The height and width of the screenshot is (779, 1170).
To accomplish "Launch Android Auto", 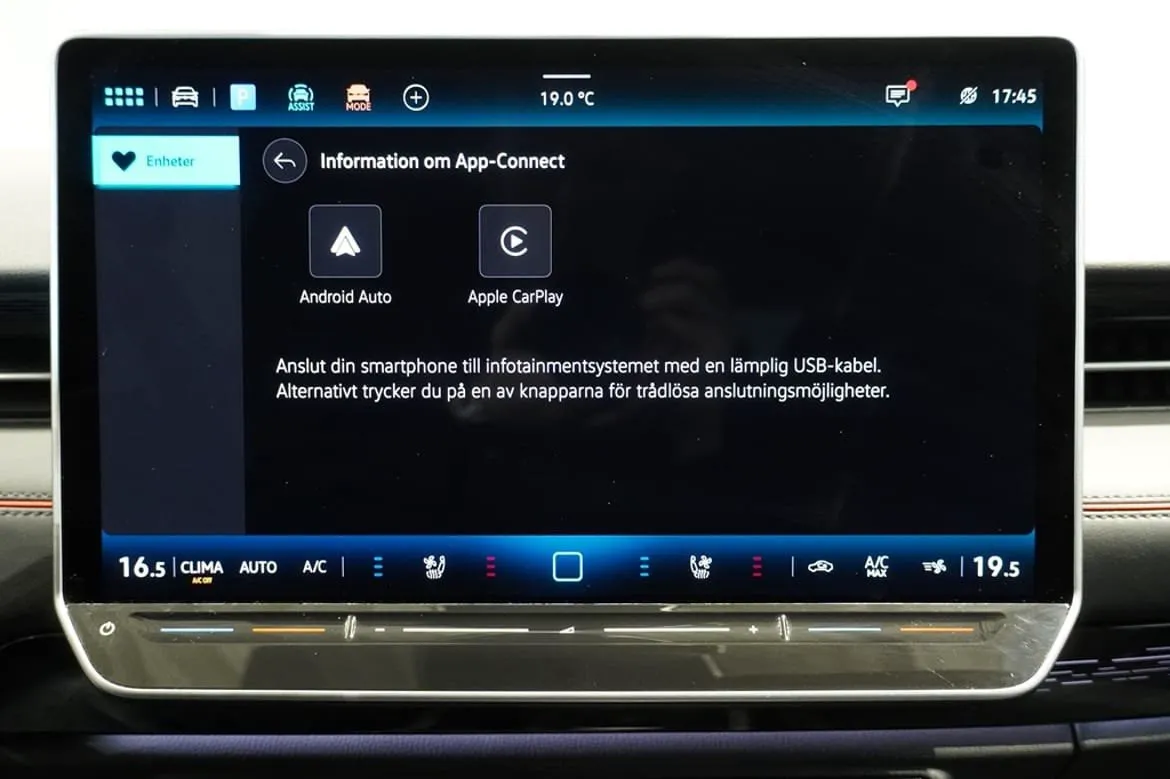I will (345, 241).
